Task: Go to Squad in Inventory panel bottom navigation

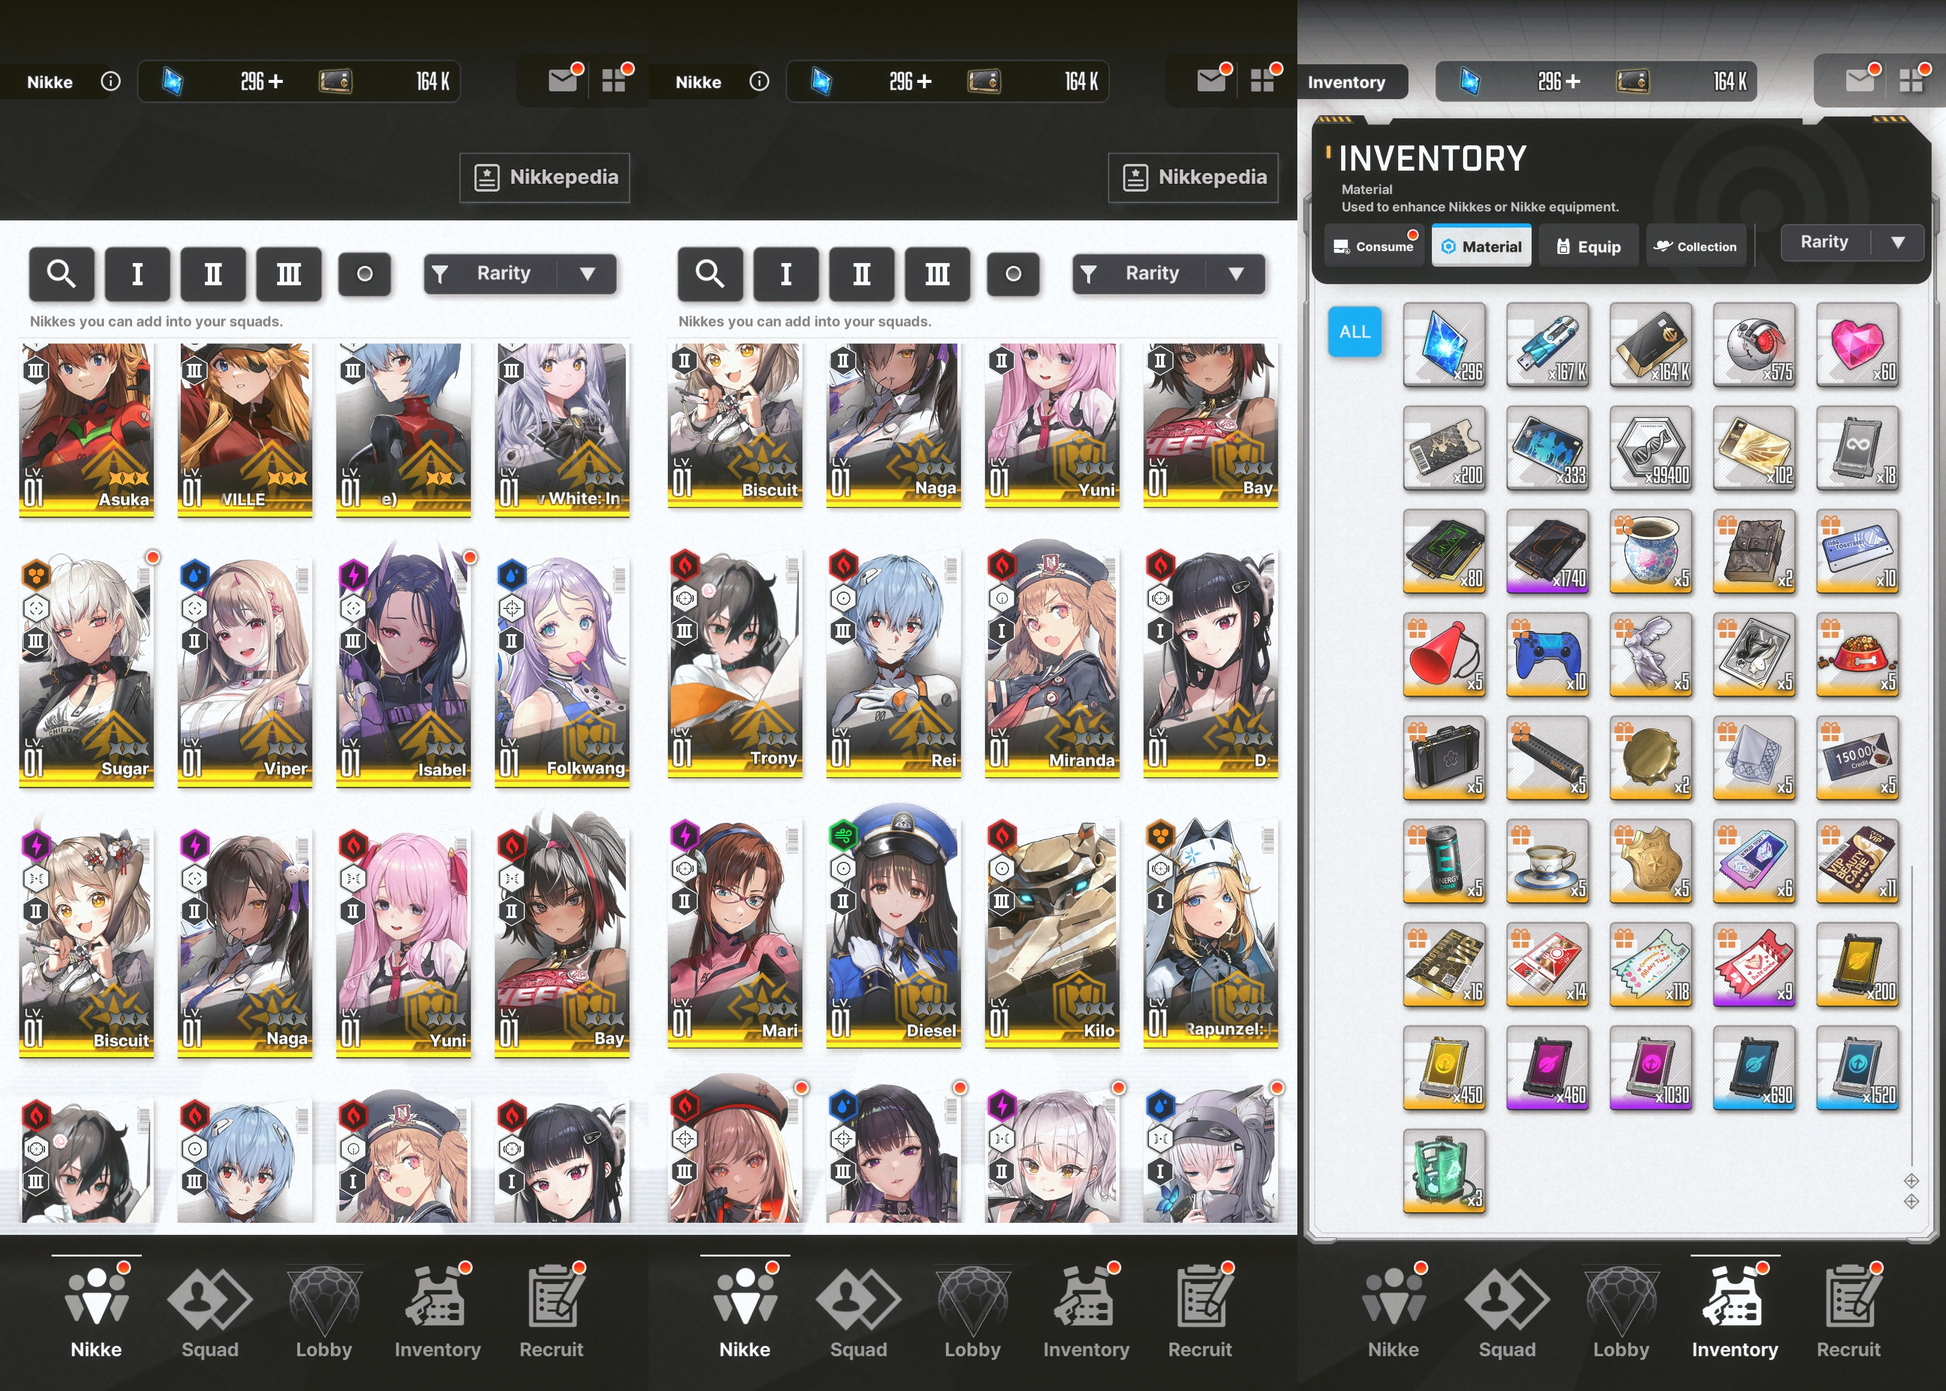Action: point(1507,1312)
